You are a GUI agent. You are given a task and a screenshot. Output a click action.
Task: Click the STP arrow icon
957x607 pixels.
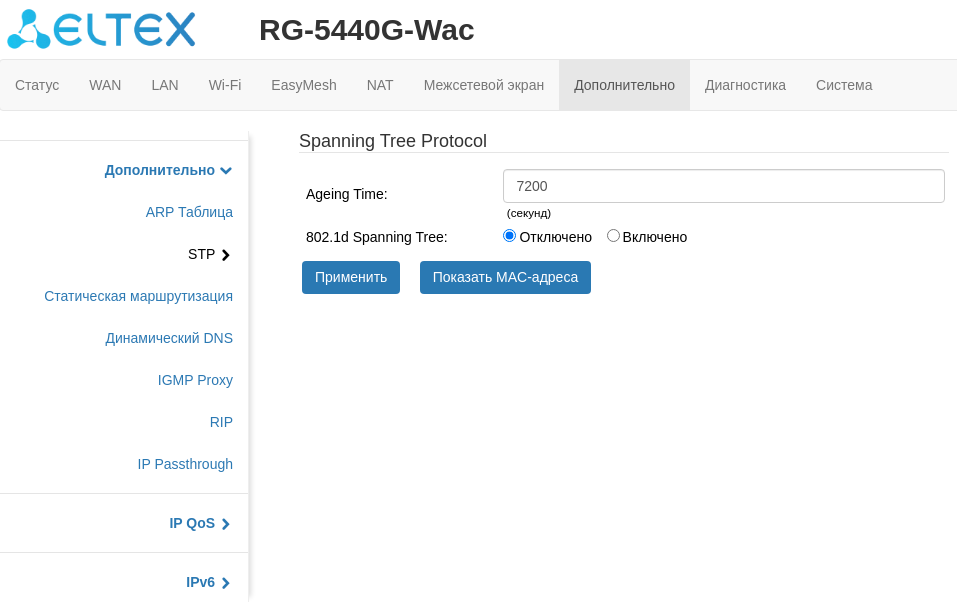[x=226, y=255]
